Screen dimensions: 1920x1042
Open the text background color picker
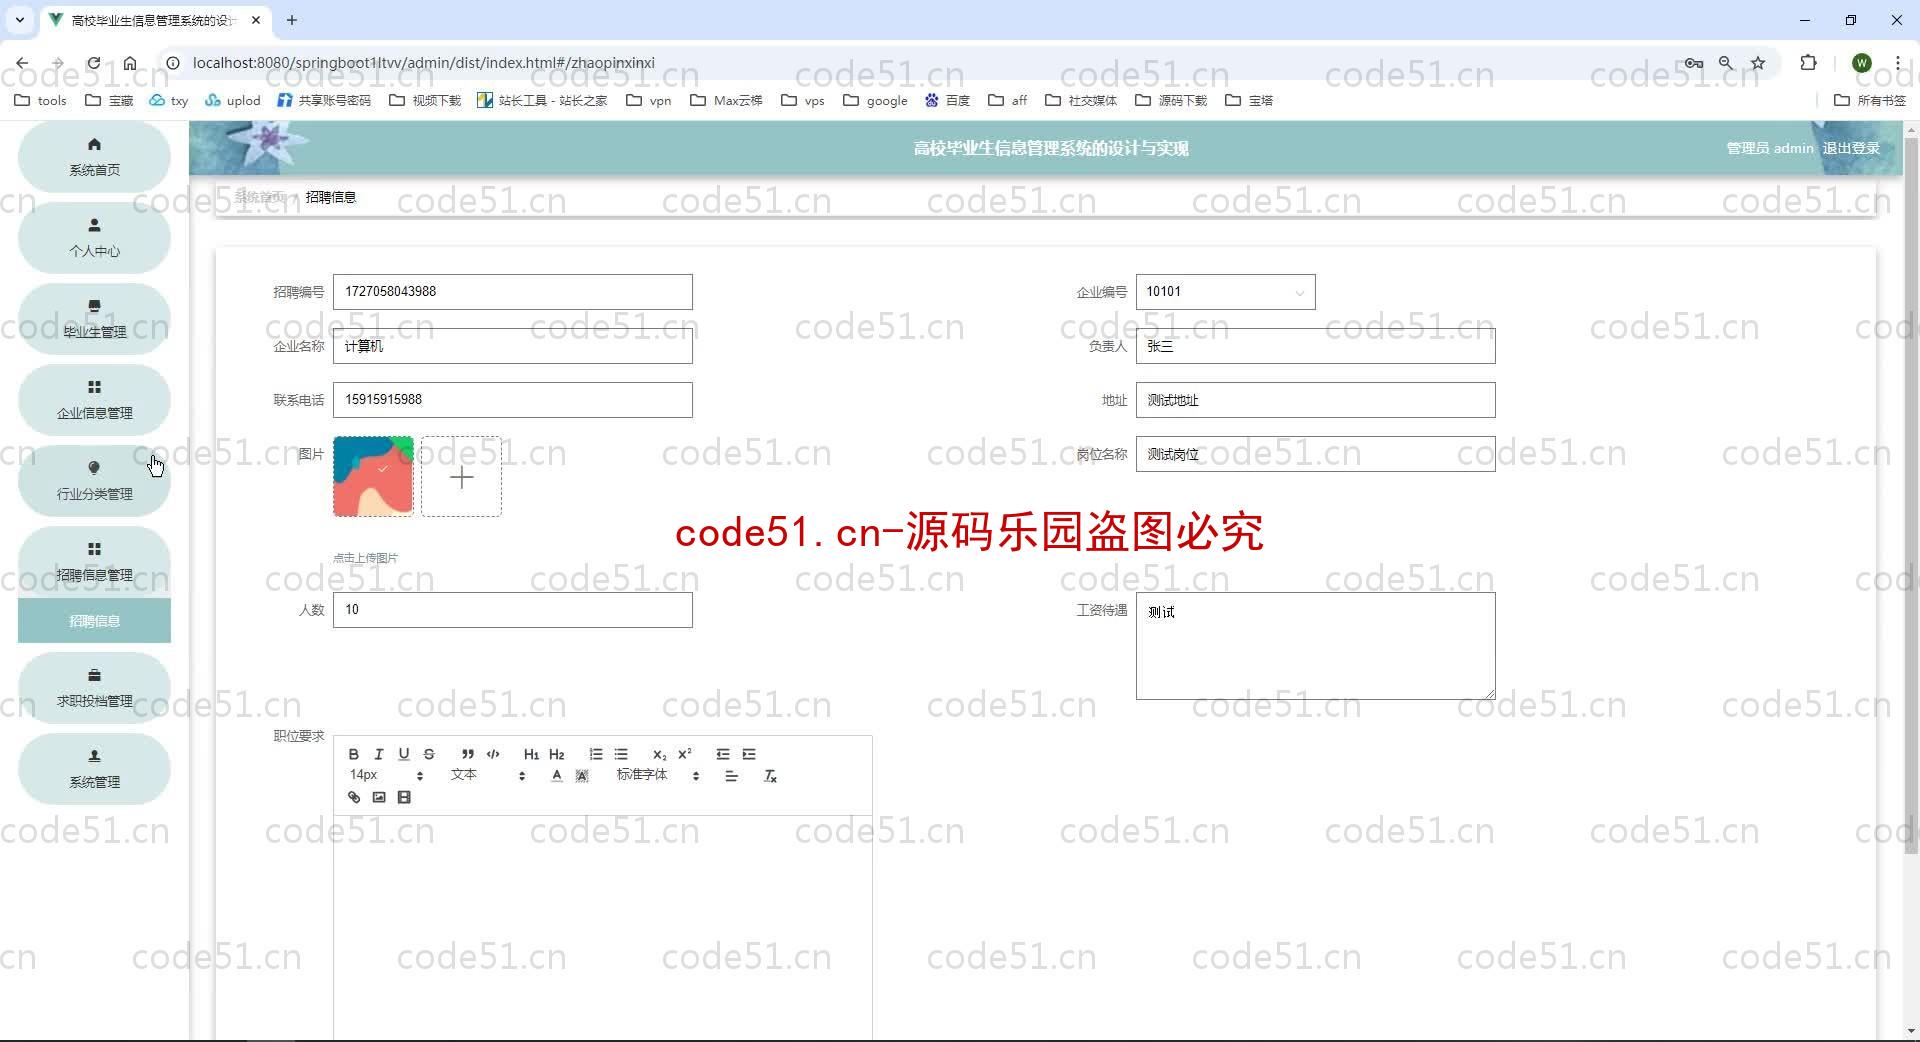point(582,776)
